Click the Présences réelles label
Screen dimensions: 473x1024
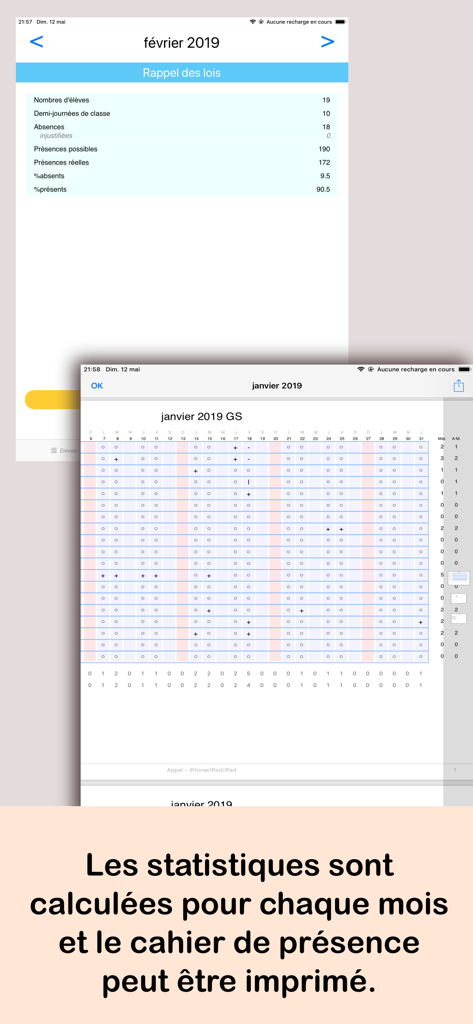point(61,163)
